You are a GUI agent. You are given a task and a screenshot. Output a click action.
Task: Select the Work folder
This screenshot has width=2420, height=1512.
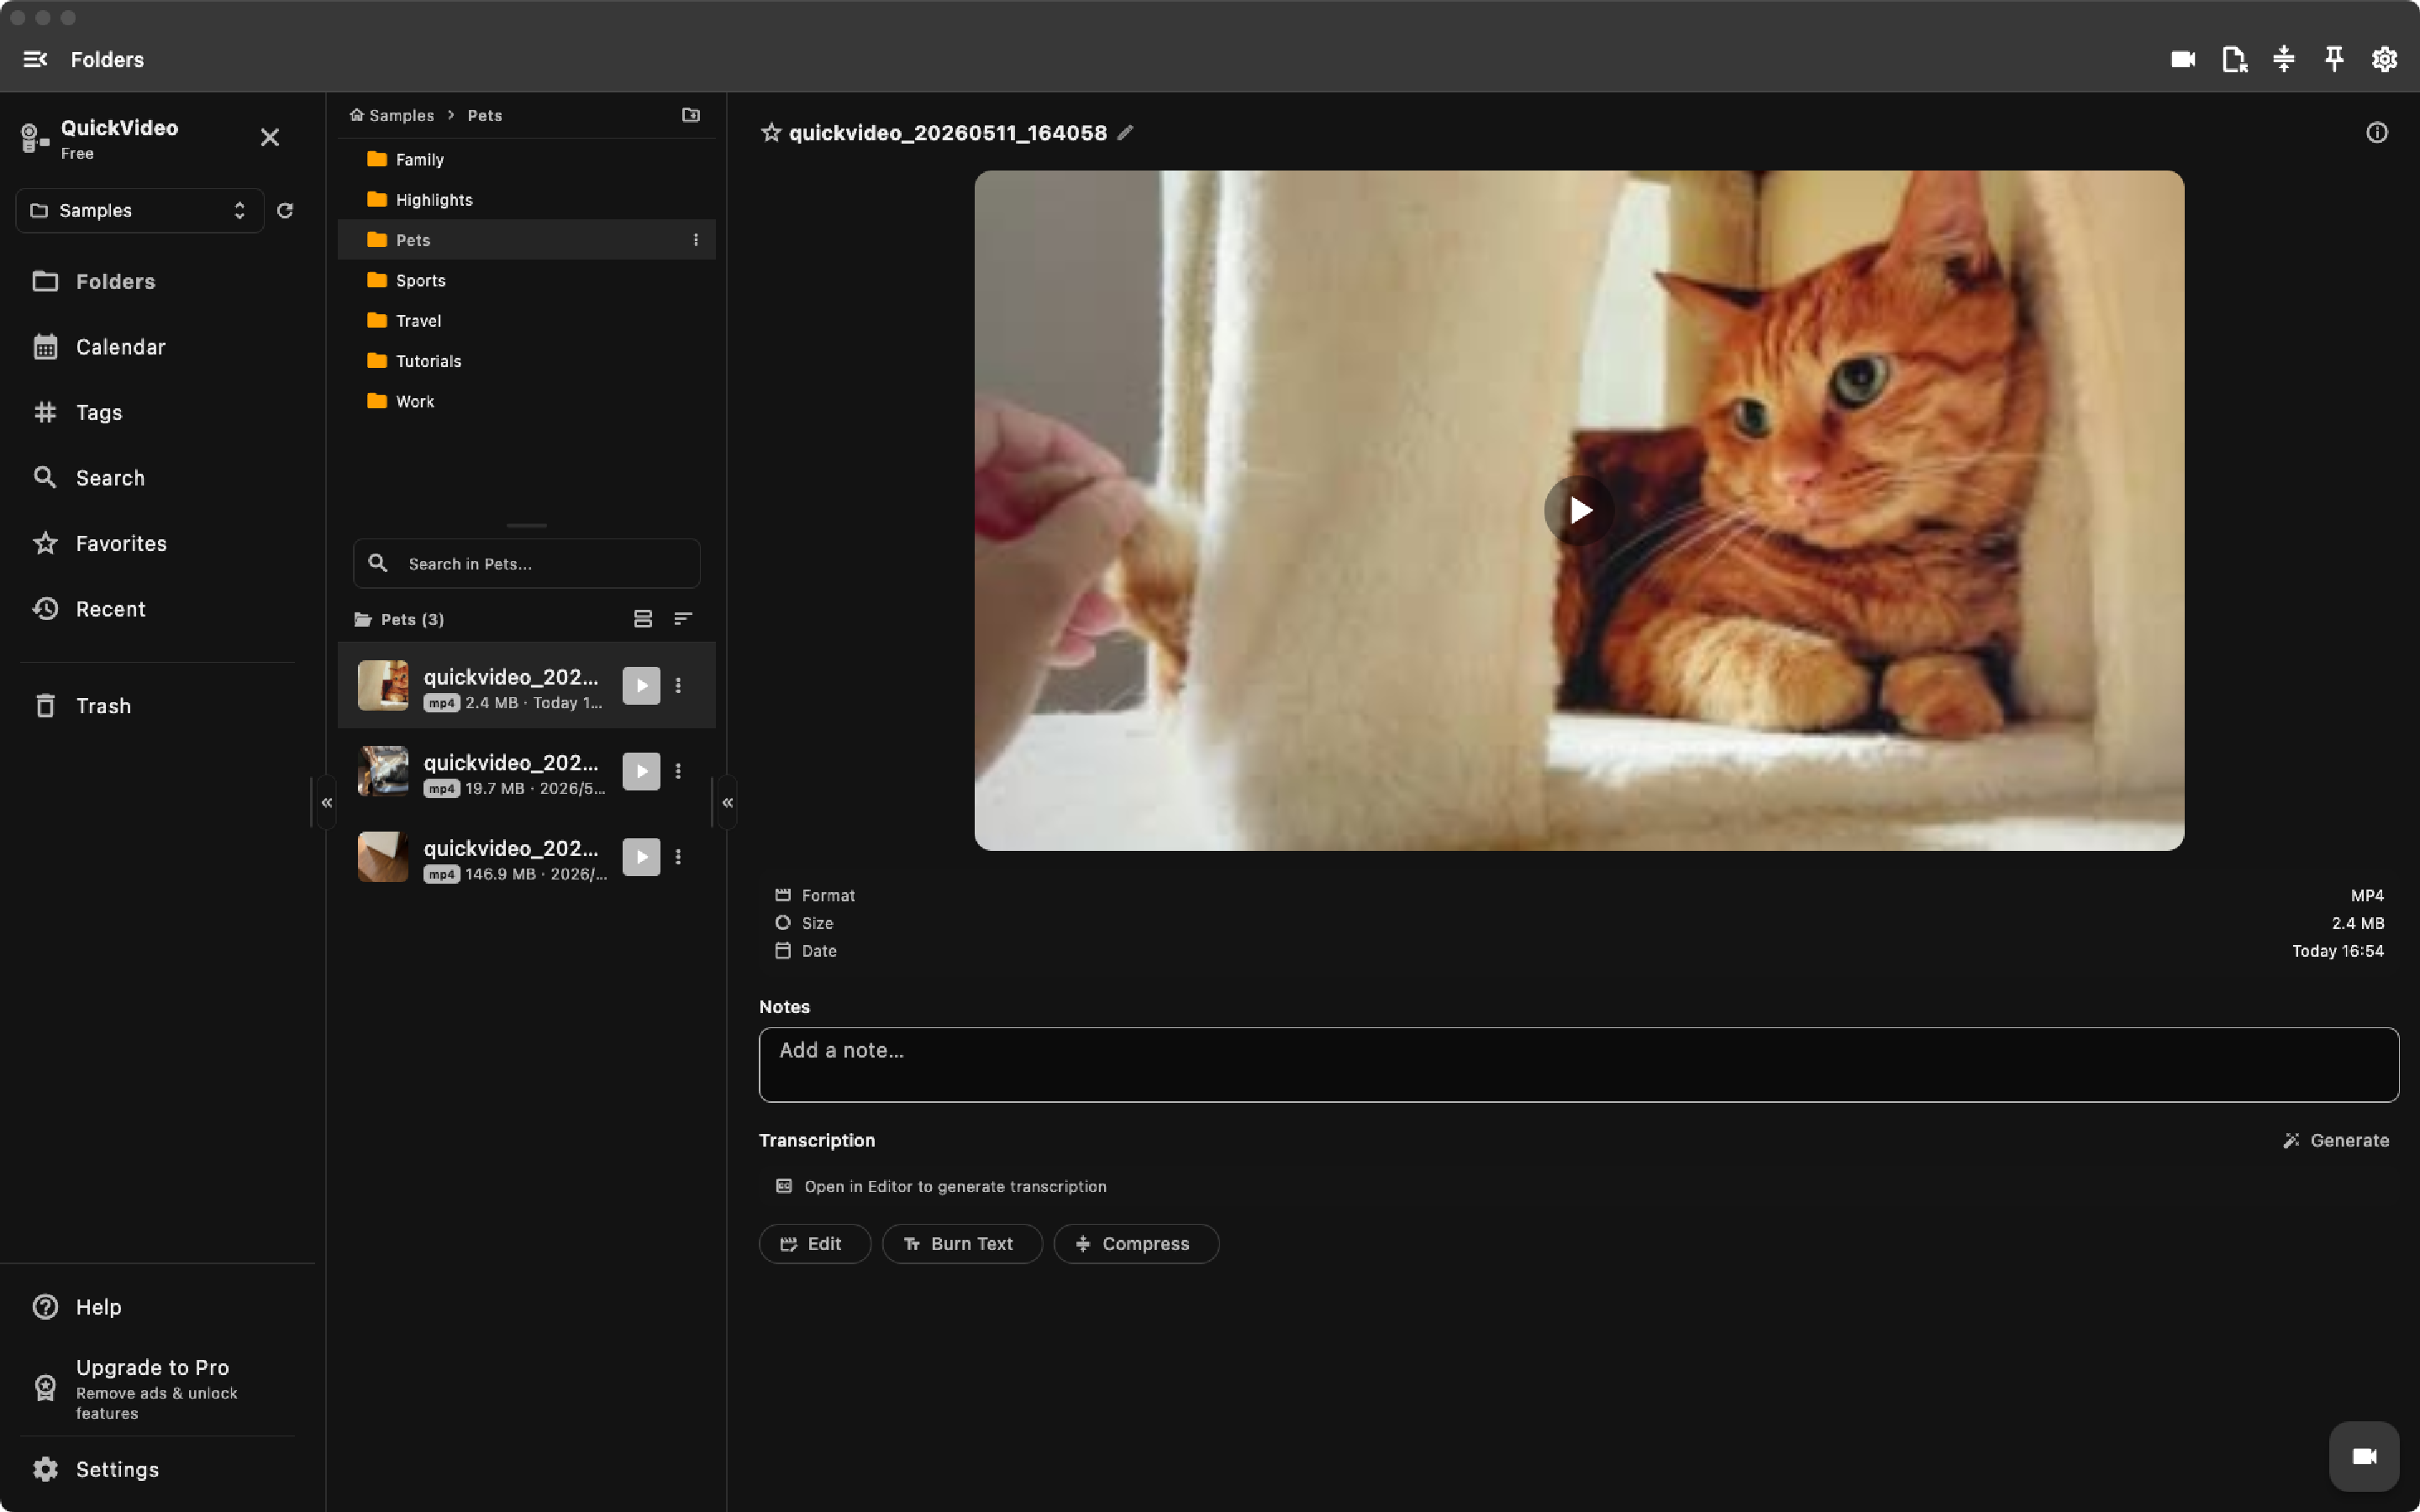[x=527, y=402]
